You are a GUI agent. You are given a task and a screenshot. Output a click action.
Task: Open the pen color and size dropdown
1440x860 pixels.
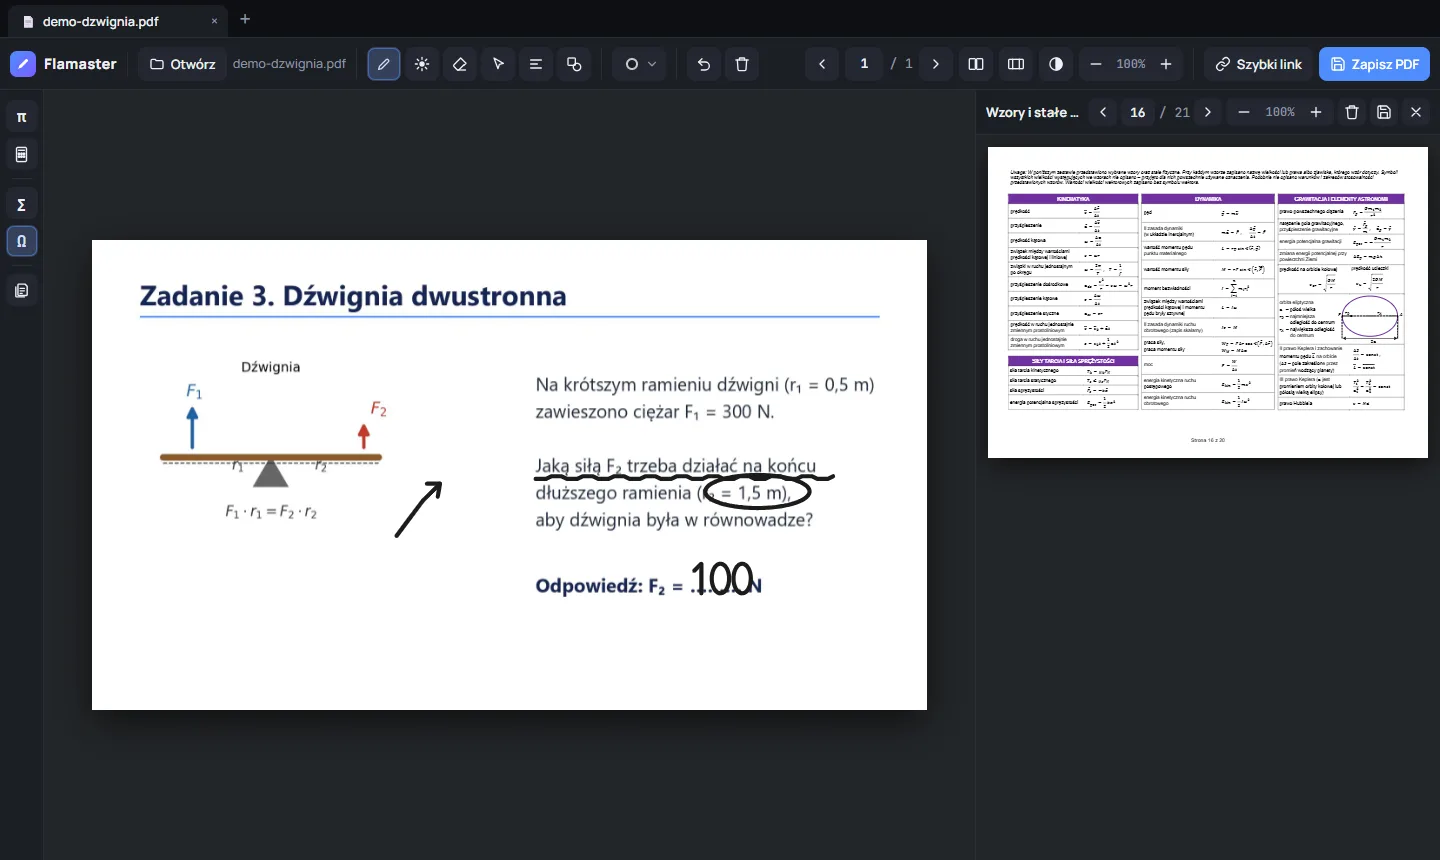[x=640, y=64]
